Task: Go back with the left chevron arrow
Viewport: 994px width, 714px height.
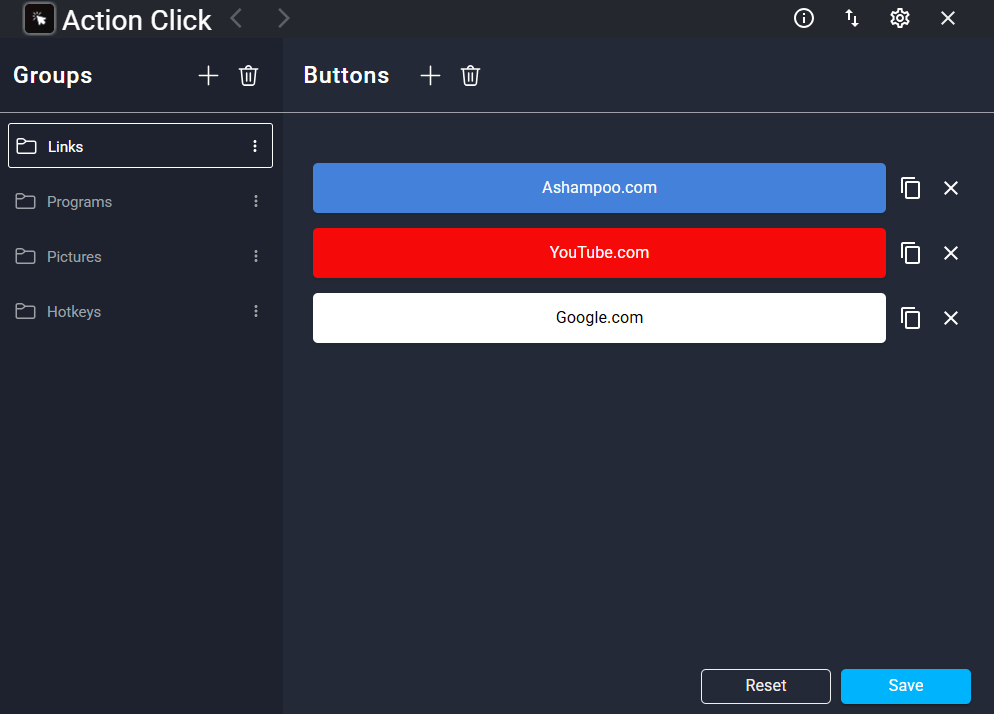Action: point(236,18)
